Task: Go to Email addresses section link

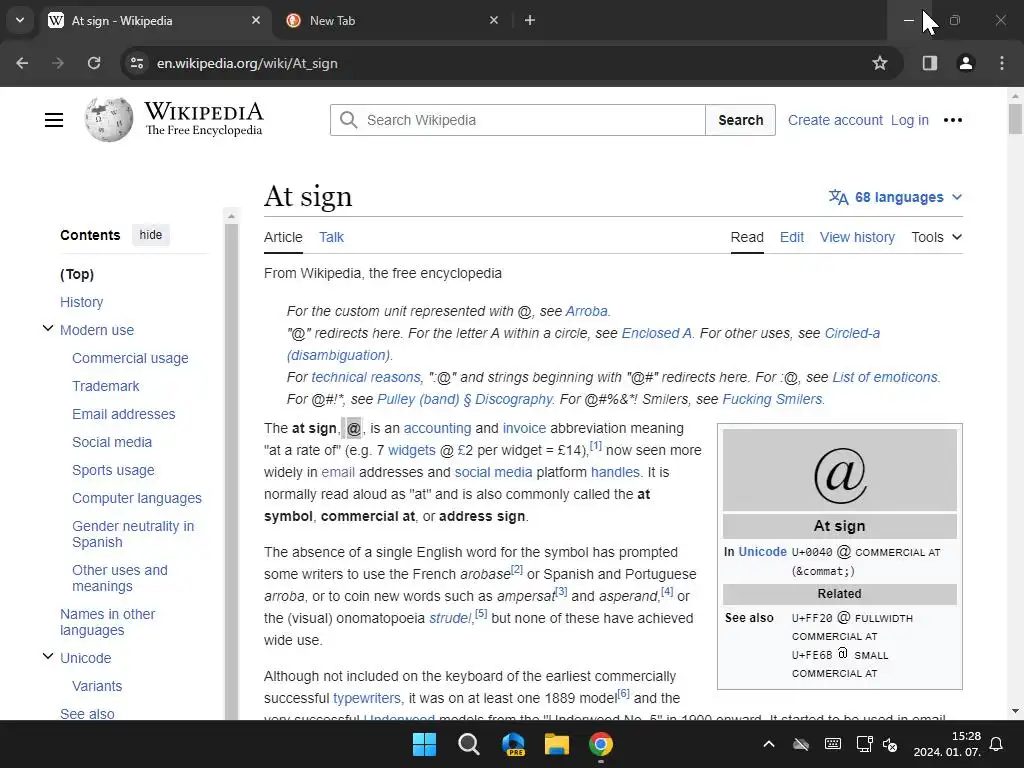Action: 123,414
